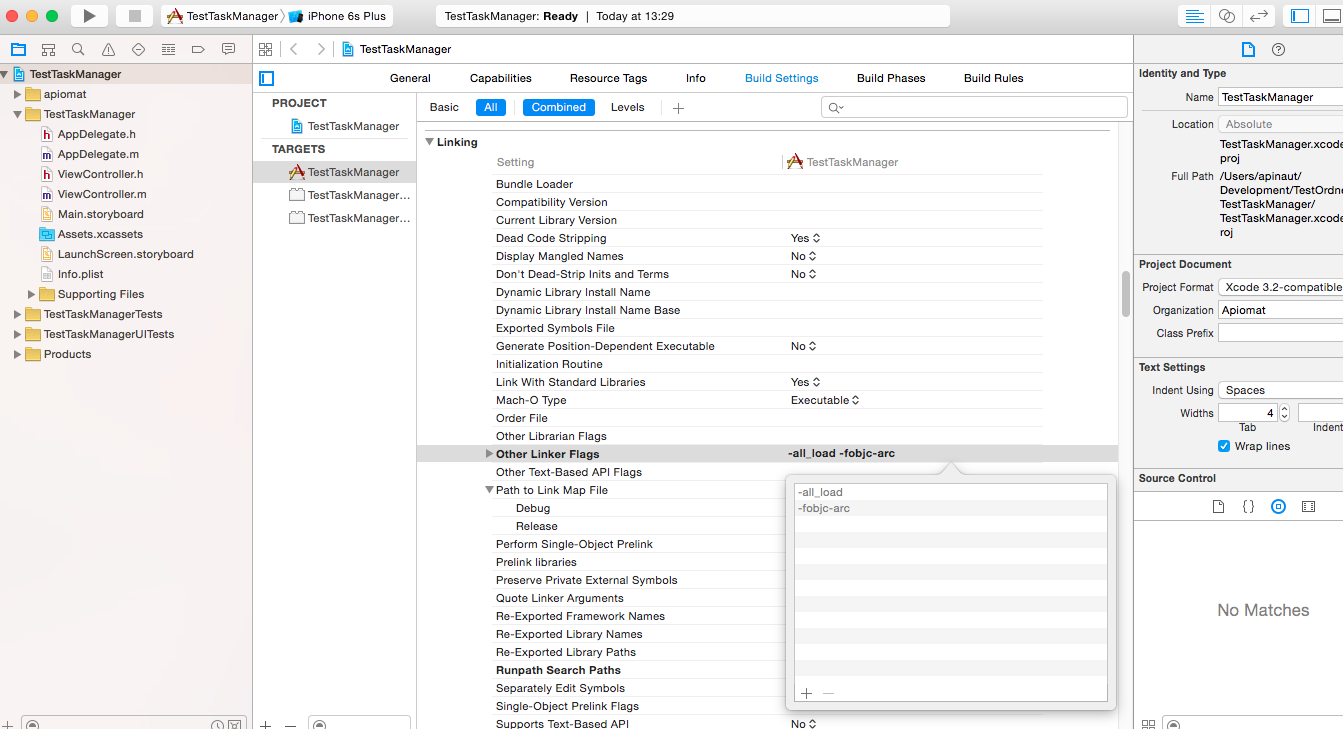Show the Code Snippet library
Viewport: 1343px width, 729px height.
click(1248, 507)
